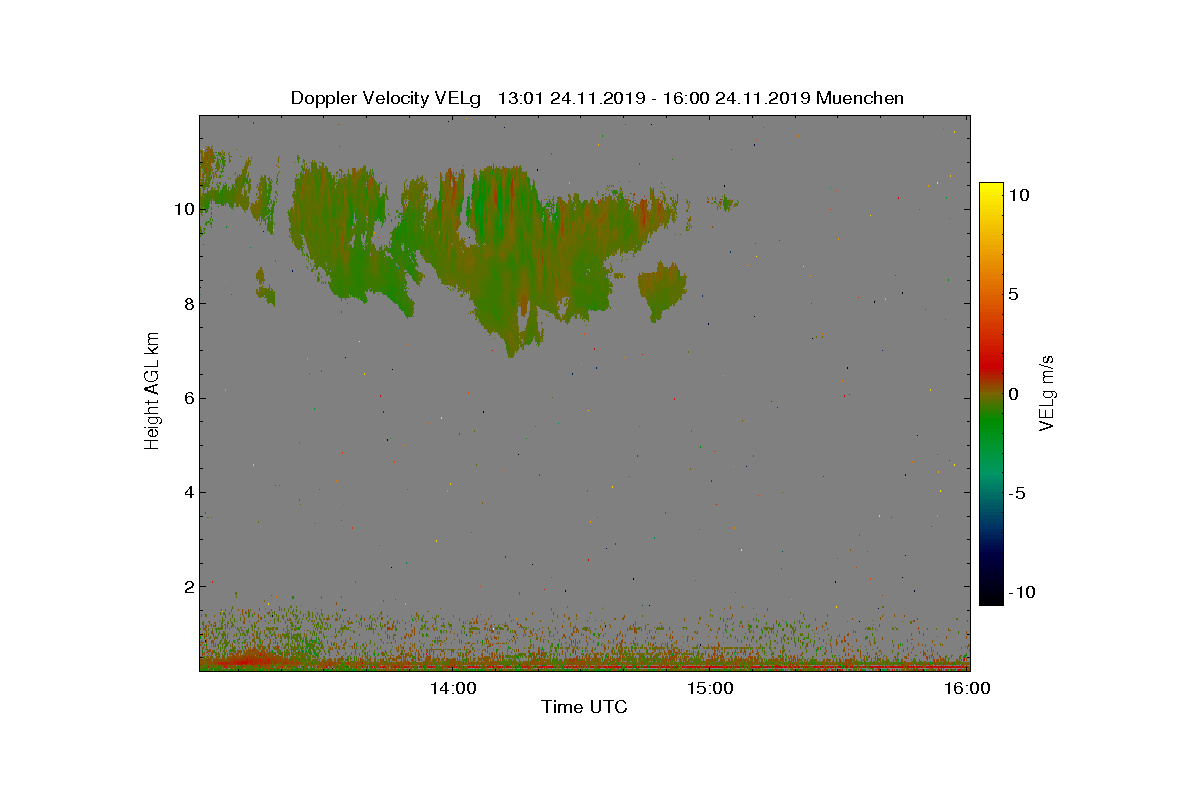1200x800 pixels.
Task: Click the height axis tick '6'
Action: click(x=187, y=397)
